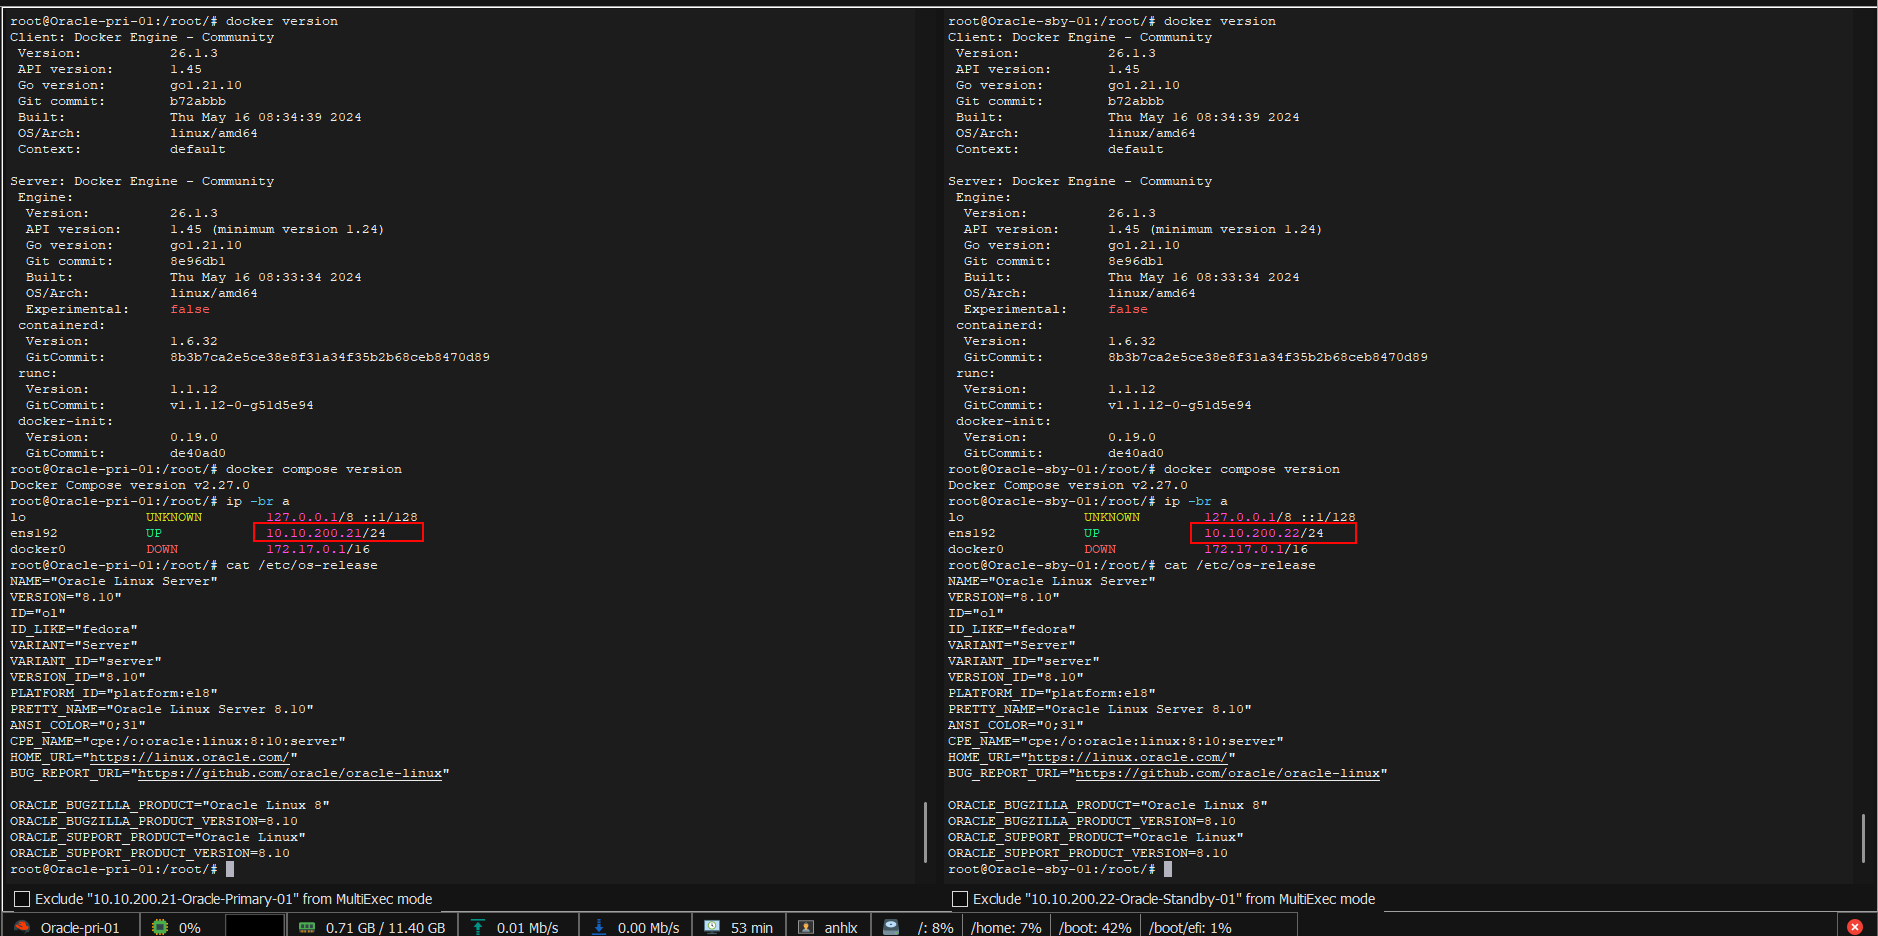Click 'cat /etc/os-release' command in left terminal
This screenshot has height=936, width=1878.
pos(302,565)
